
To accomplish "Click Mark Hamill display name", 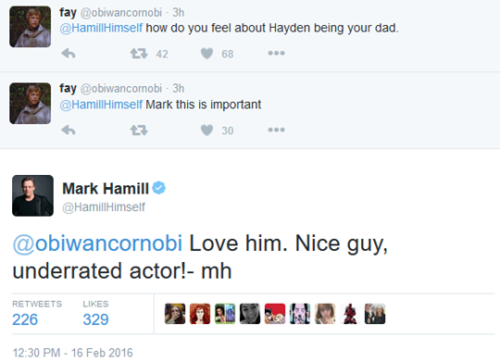I will 106,189.
